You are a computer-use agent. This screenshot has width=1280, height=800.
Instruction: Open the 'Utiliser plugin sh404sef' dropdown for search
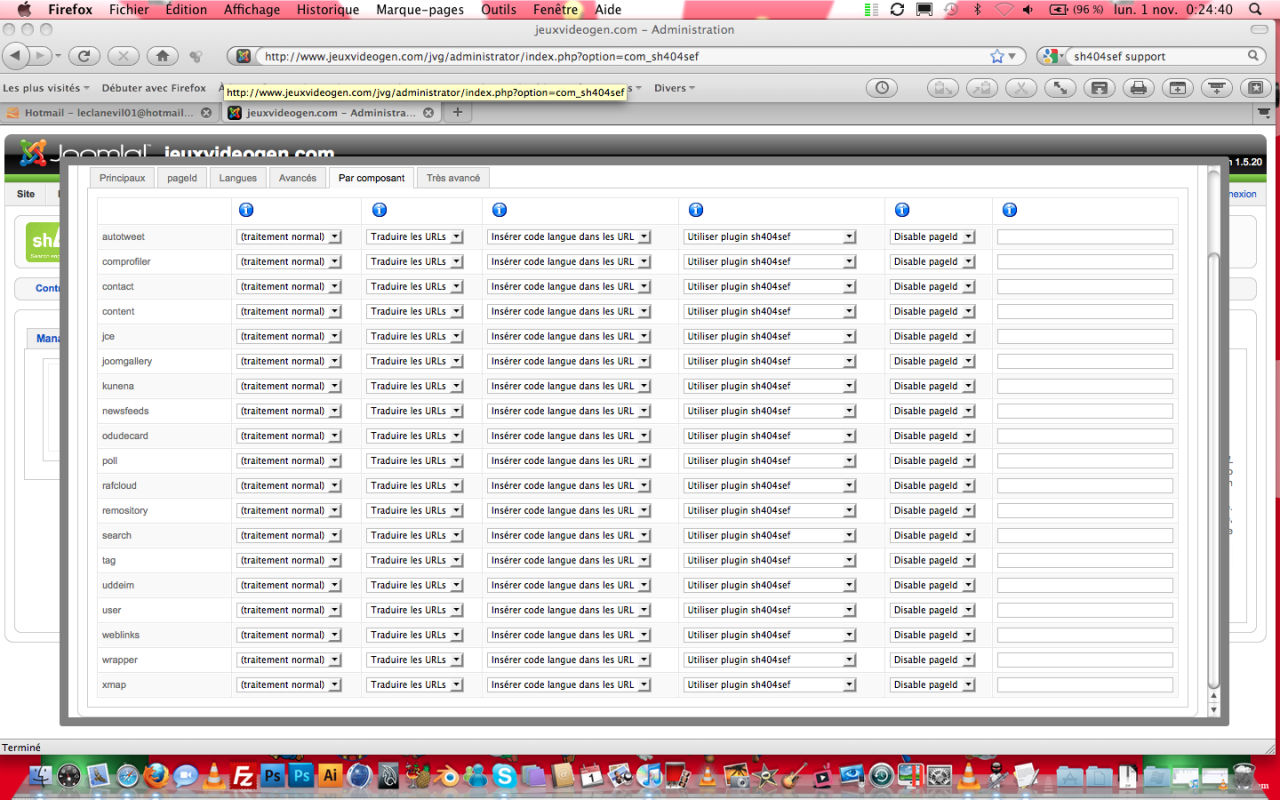(770, 536)
